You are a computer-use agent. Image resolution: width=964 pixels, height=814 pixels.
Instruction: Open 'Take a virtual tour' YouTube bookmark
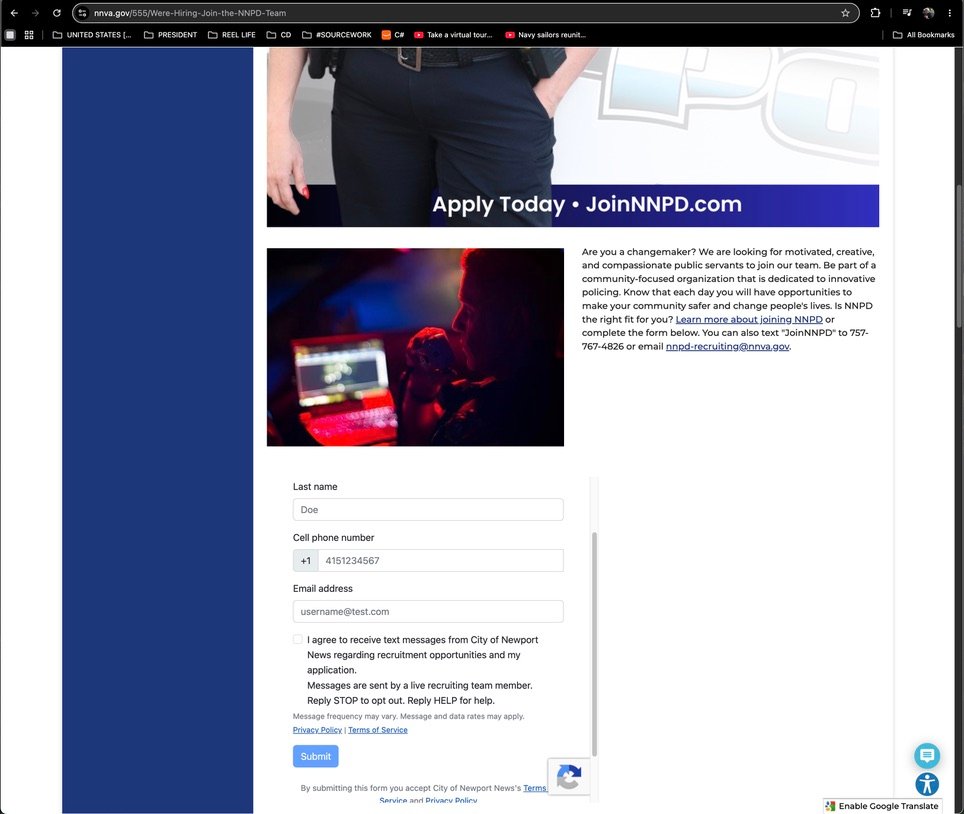[x=453, y=35]
